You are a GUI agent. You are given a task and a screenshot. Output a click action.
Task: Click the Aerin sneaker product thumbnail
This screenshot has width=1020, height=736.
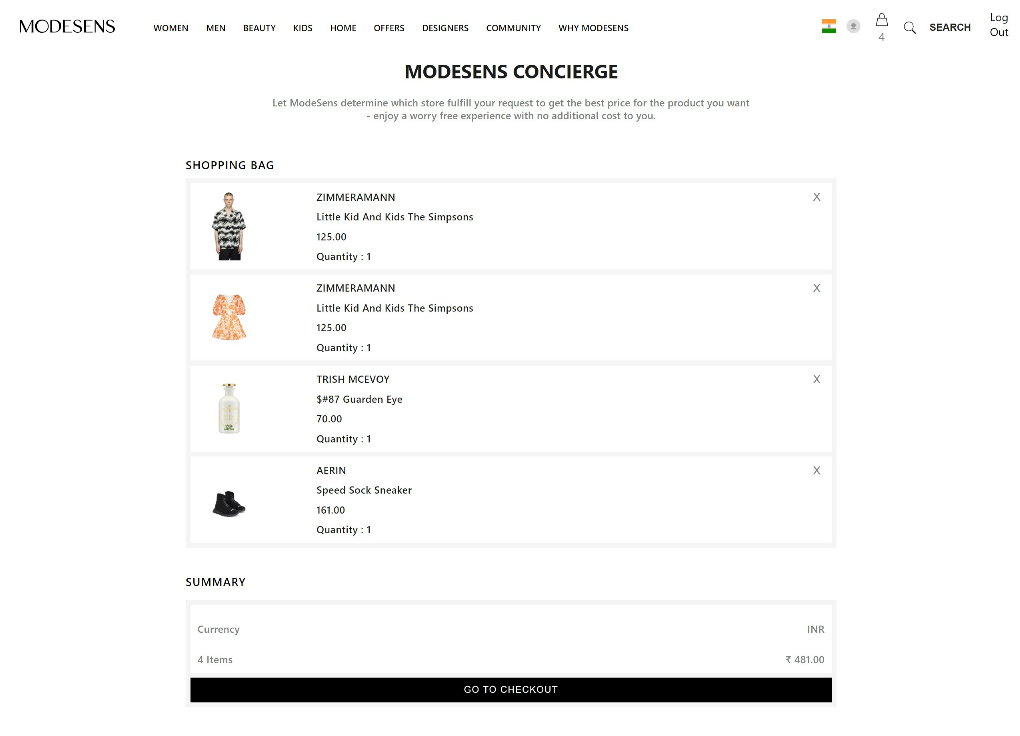click(x=229, y=500)
